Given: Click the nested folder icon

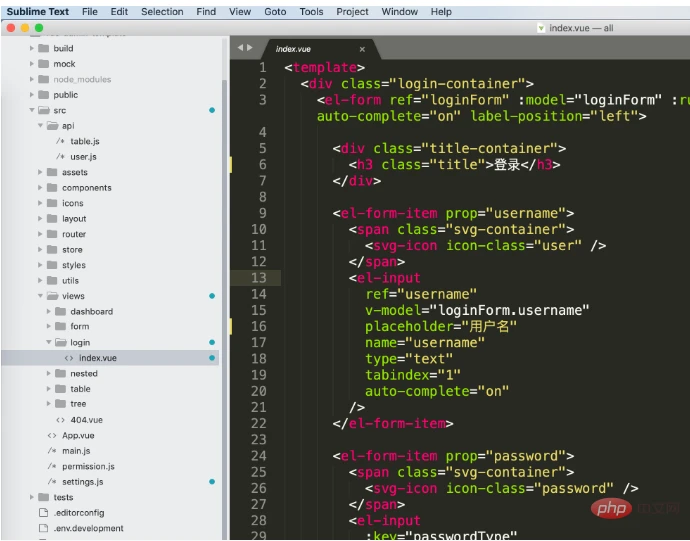Looking at the screenshot, I should pyautogui.click(x=60, y=373).
